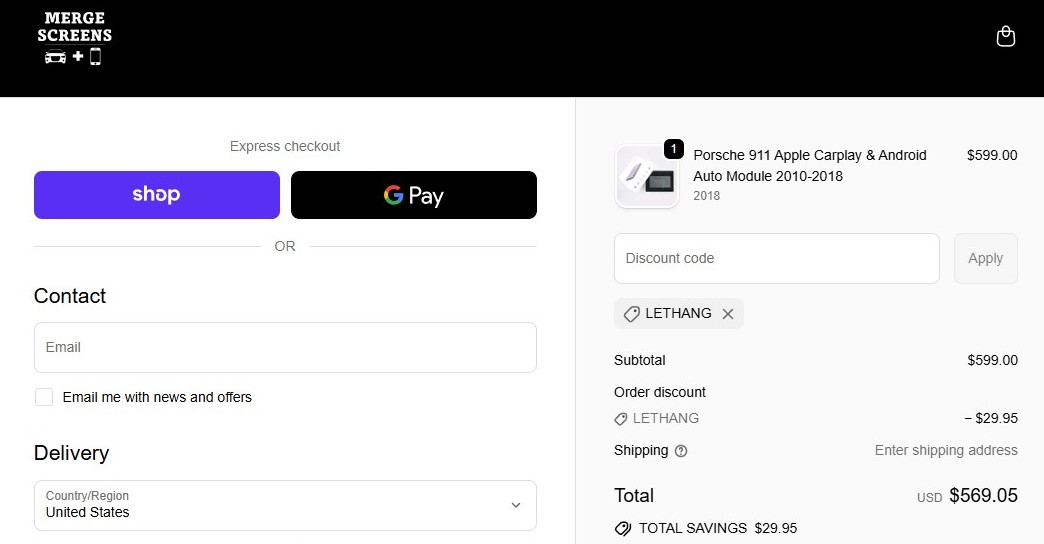Click the Express checkout heading
Image resolution: width=1044 pixels, height=544 pixels.
[285, 146]
